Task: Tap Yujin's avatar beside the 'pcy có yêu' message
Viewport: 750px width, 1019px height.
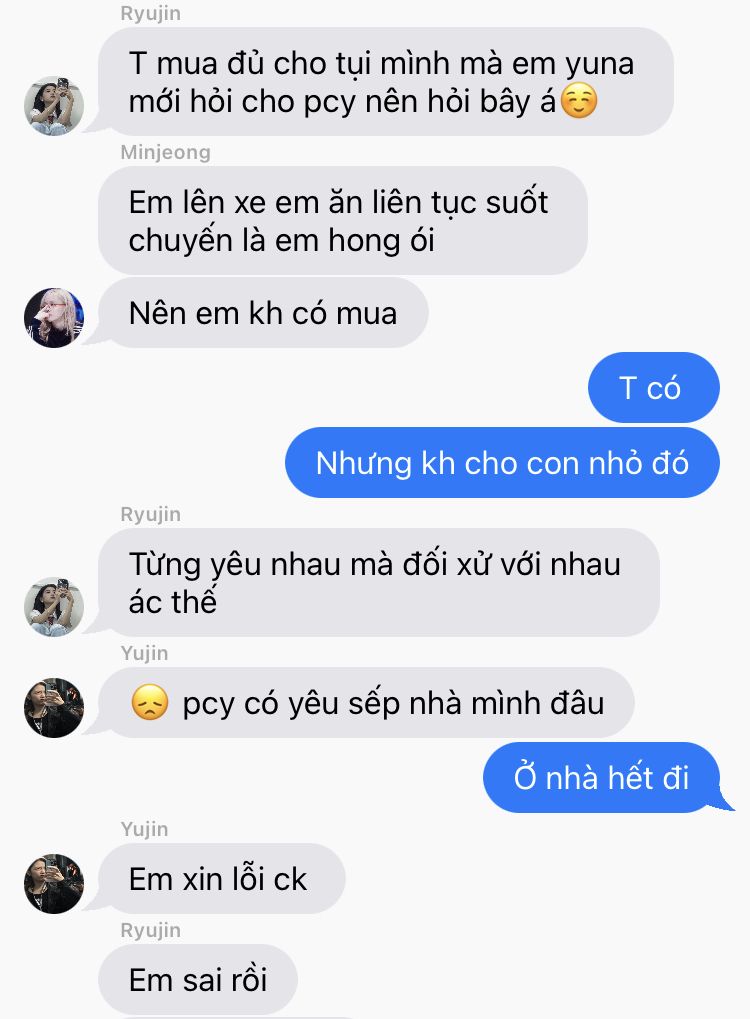Action: [x=54, y=708]
